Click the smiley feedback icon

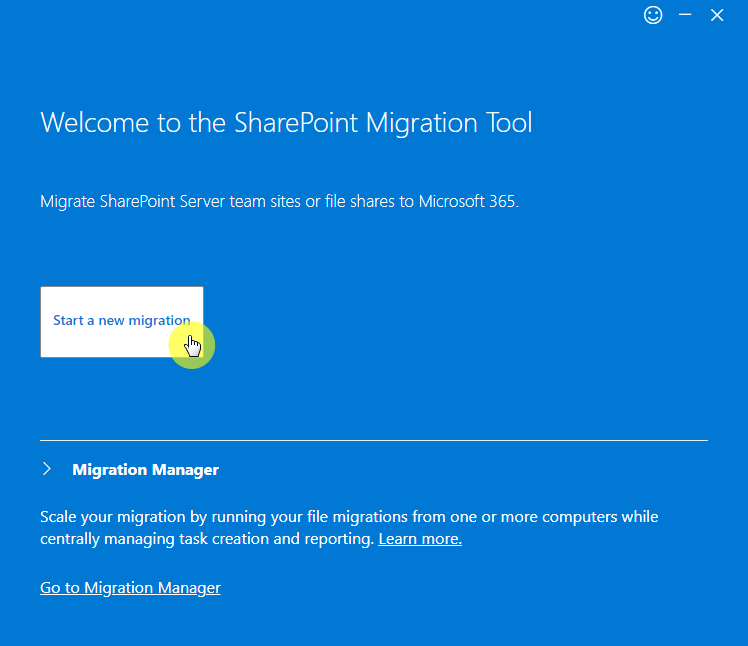click(653, 15)
